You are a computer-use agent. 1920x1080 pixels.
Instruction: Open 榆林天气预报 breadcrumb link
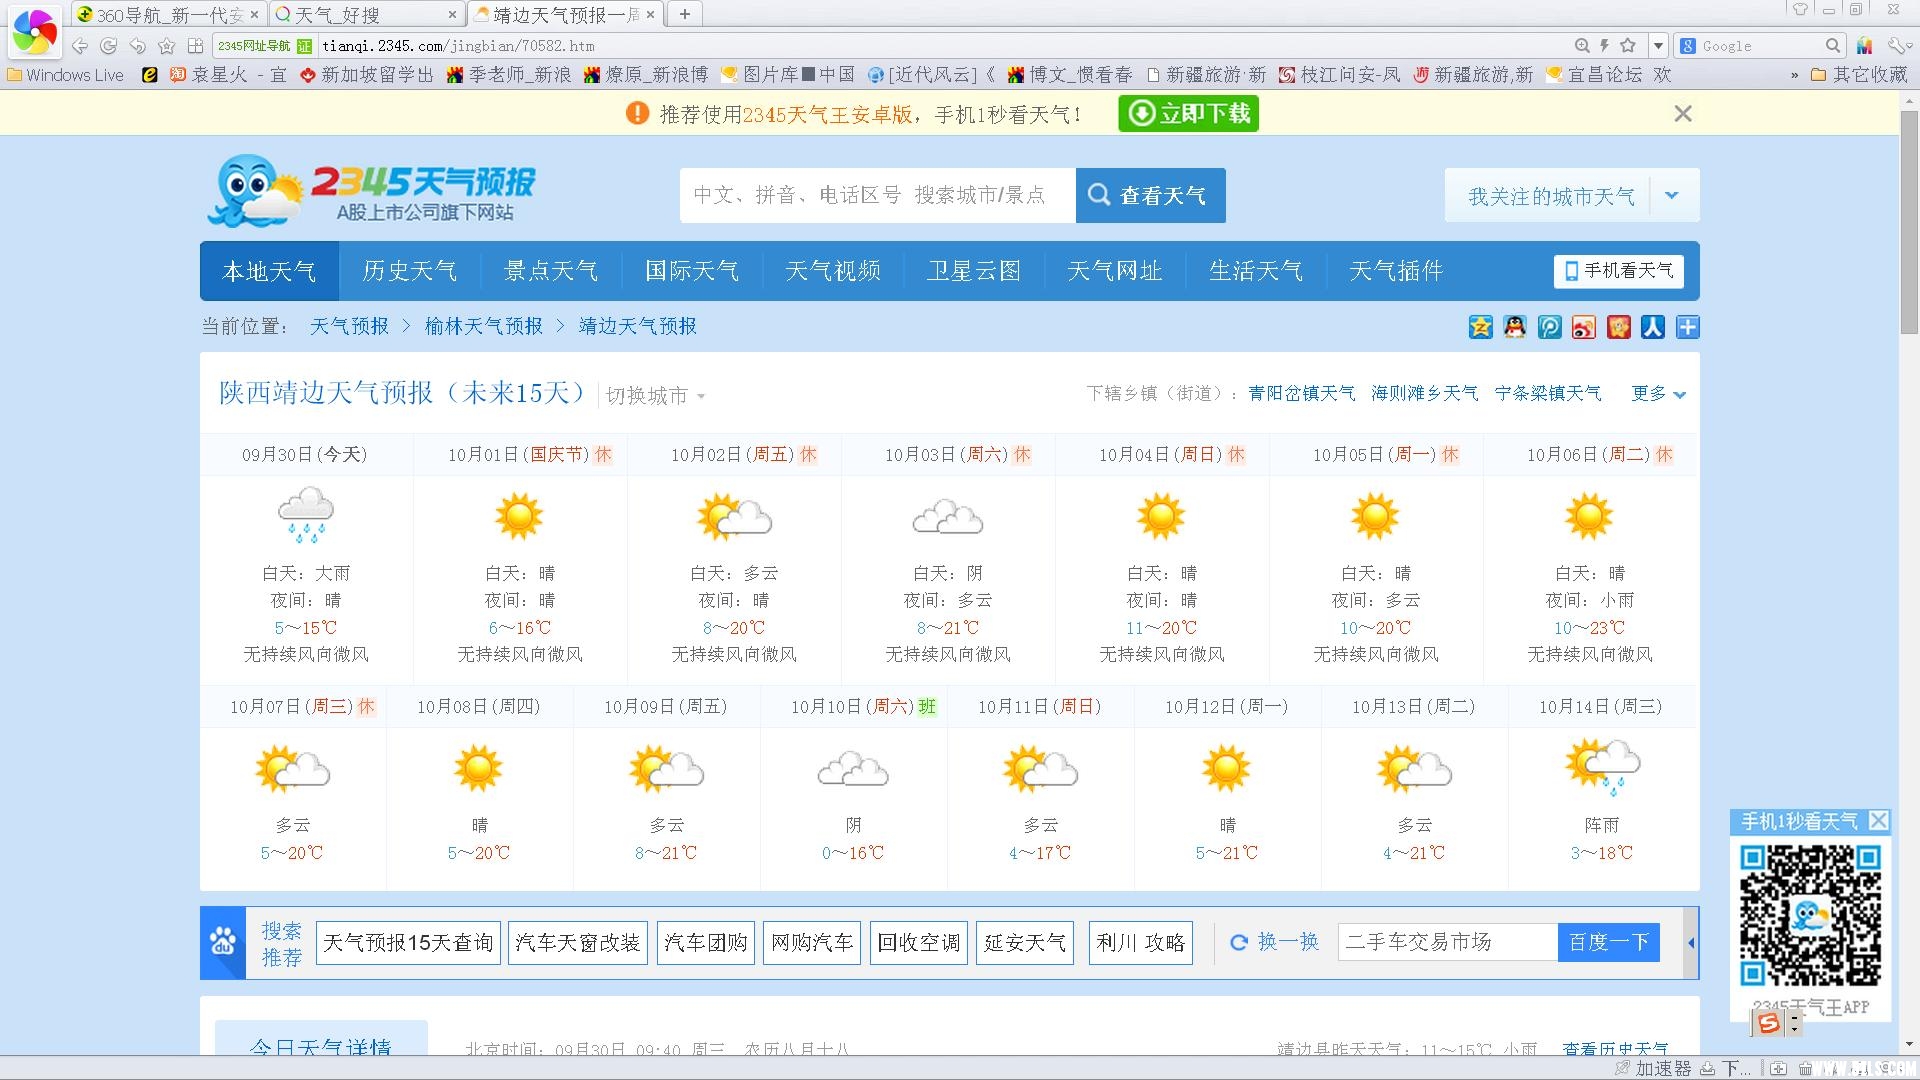[484, 327]
